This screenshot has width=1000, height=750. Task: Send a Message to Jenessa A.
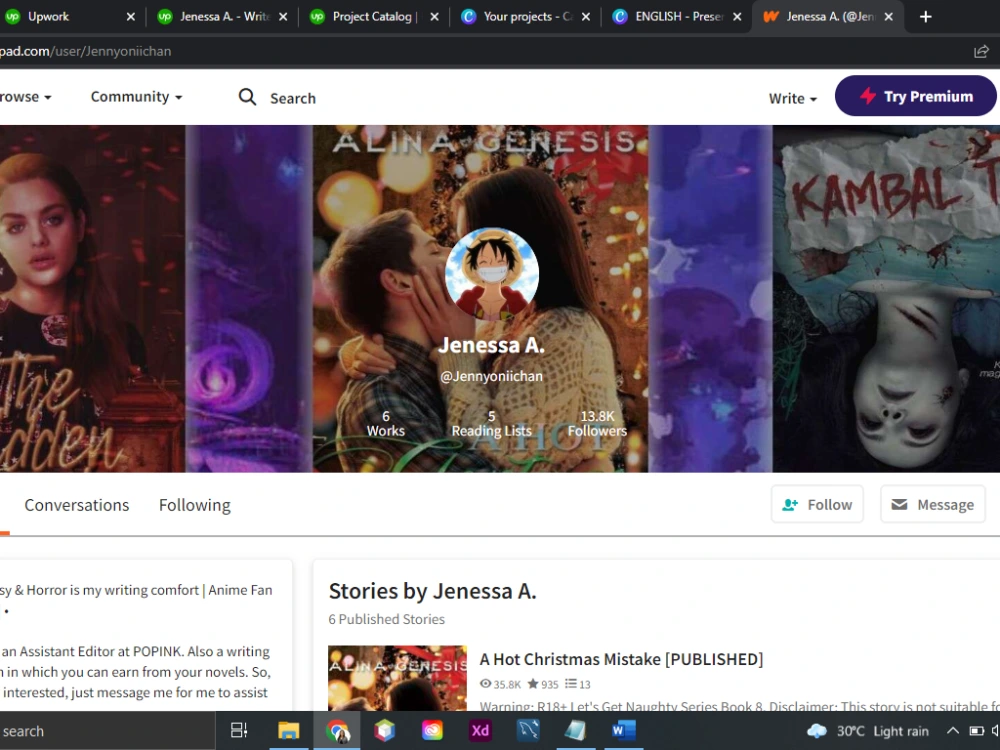point(932,504)
